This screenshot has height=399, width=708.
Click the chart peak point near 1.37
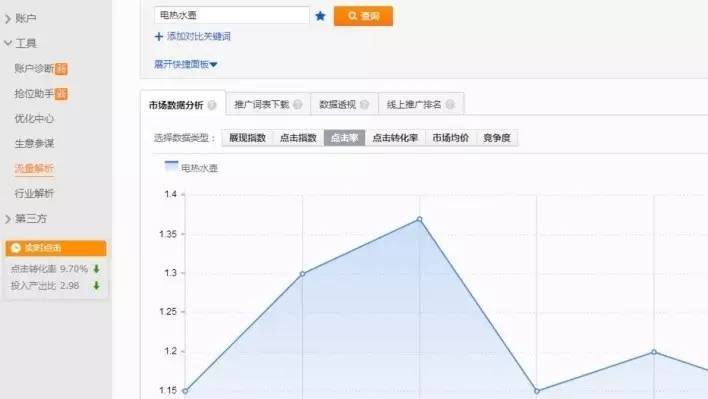(419, 219)
